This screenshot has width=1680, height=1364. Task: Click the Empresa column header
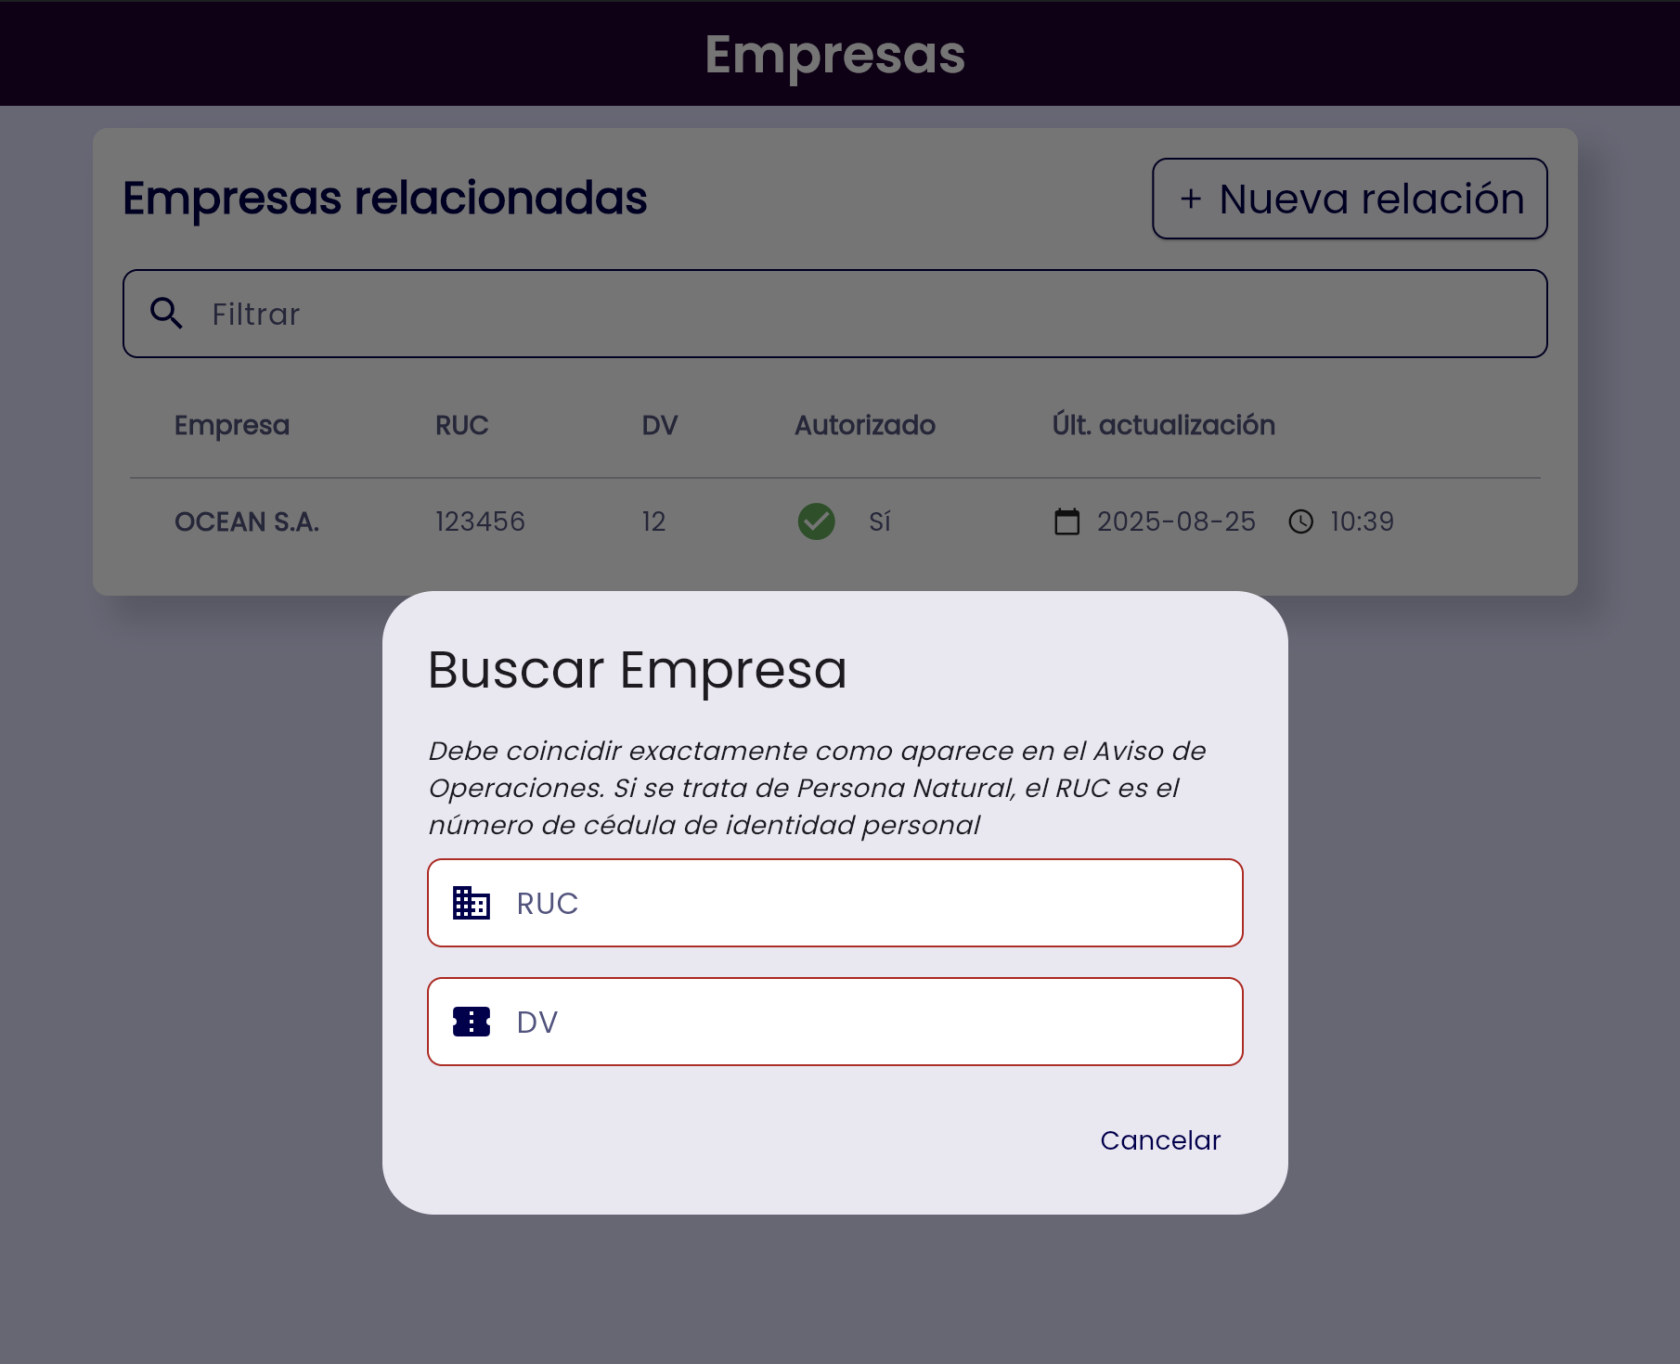(x=232, y=425)
